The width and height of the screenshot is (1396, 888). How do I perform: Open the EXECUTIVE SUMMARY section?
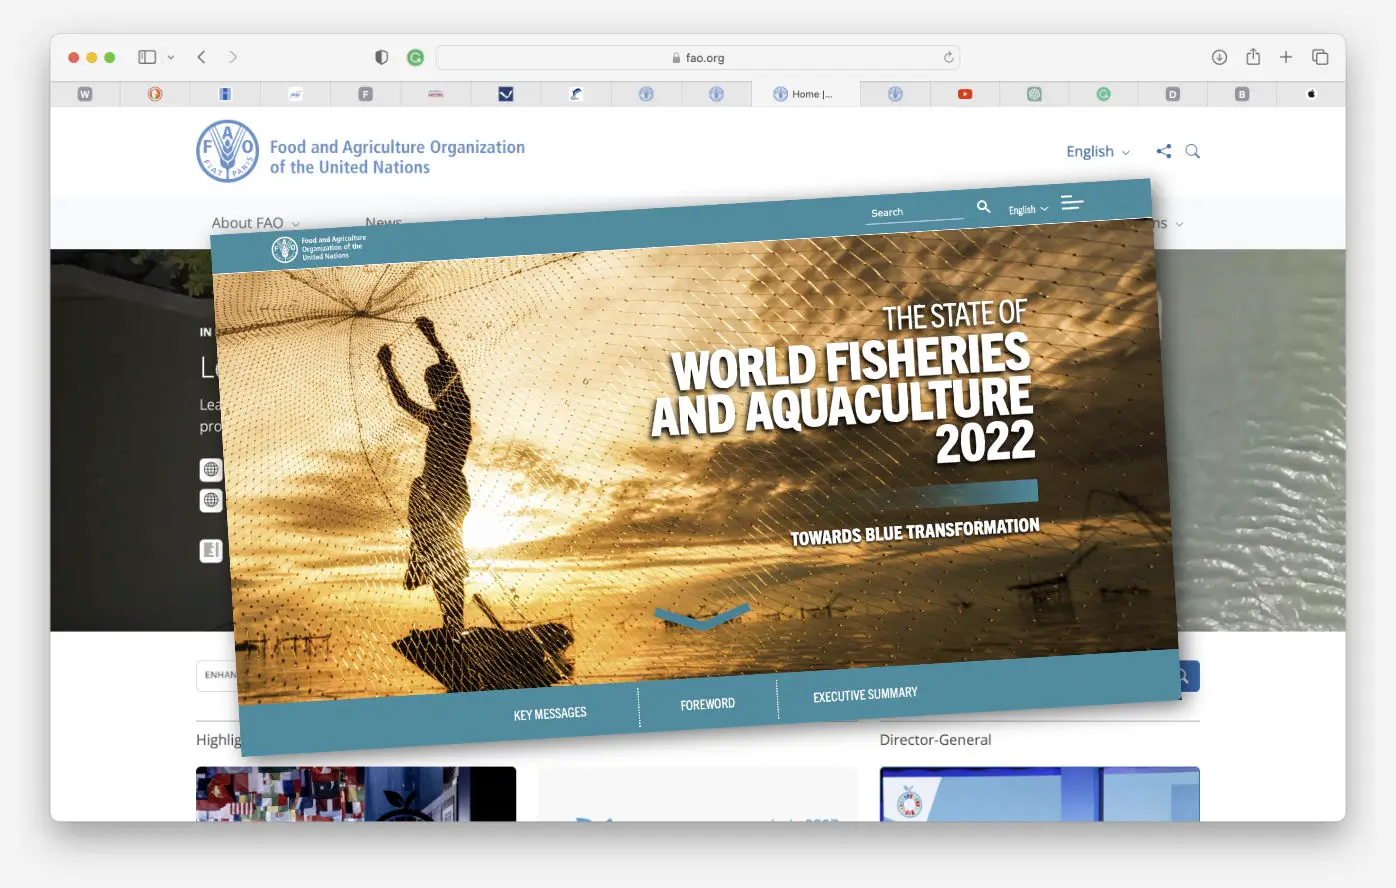pyautogui.click(x=865, y=694)
